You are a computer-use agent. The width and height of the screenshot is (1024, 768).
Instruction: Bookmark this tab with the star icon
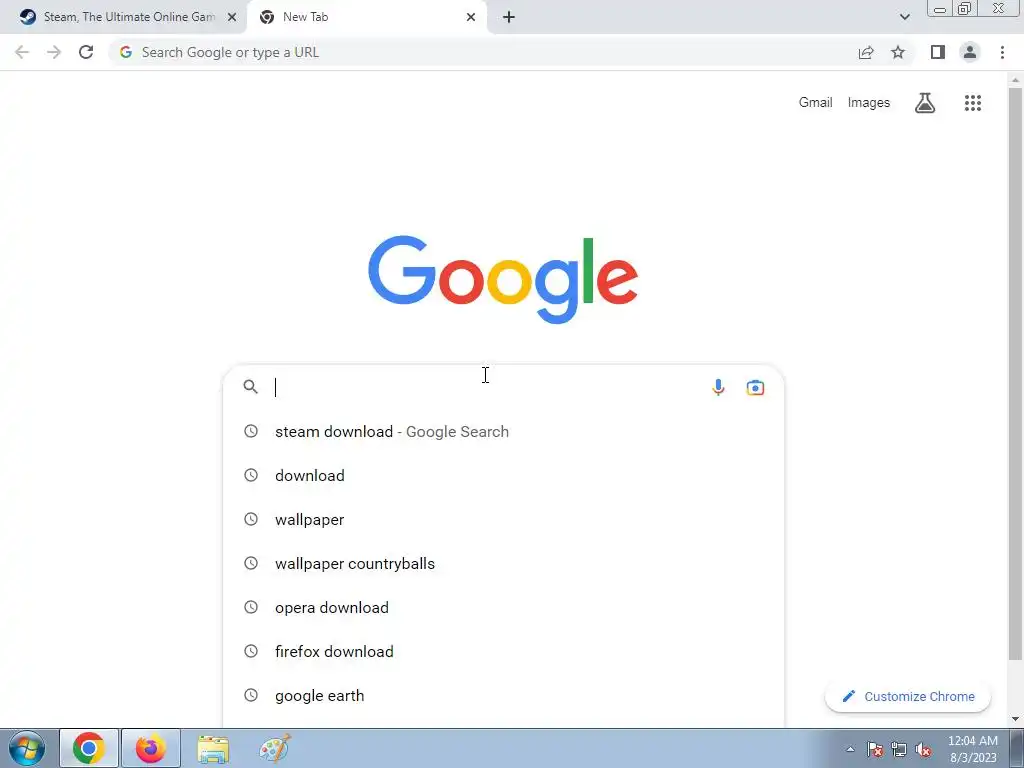[x=898, y=52]
